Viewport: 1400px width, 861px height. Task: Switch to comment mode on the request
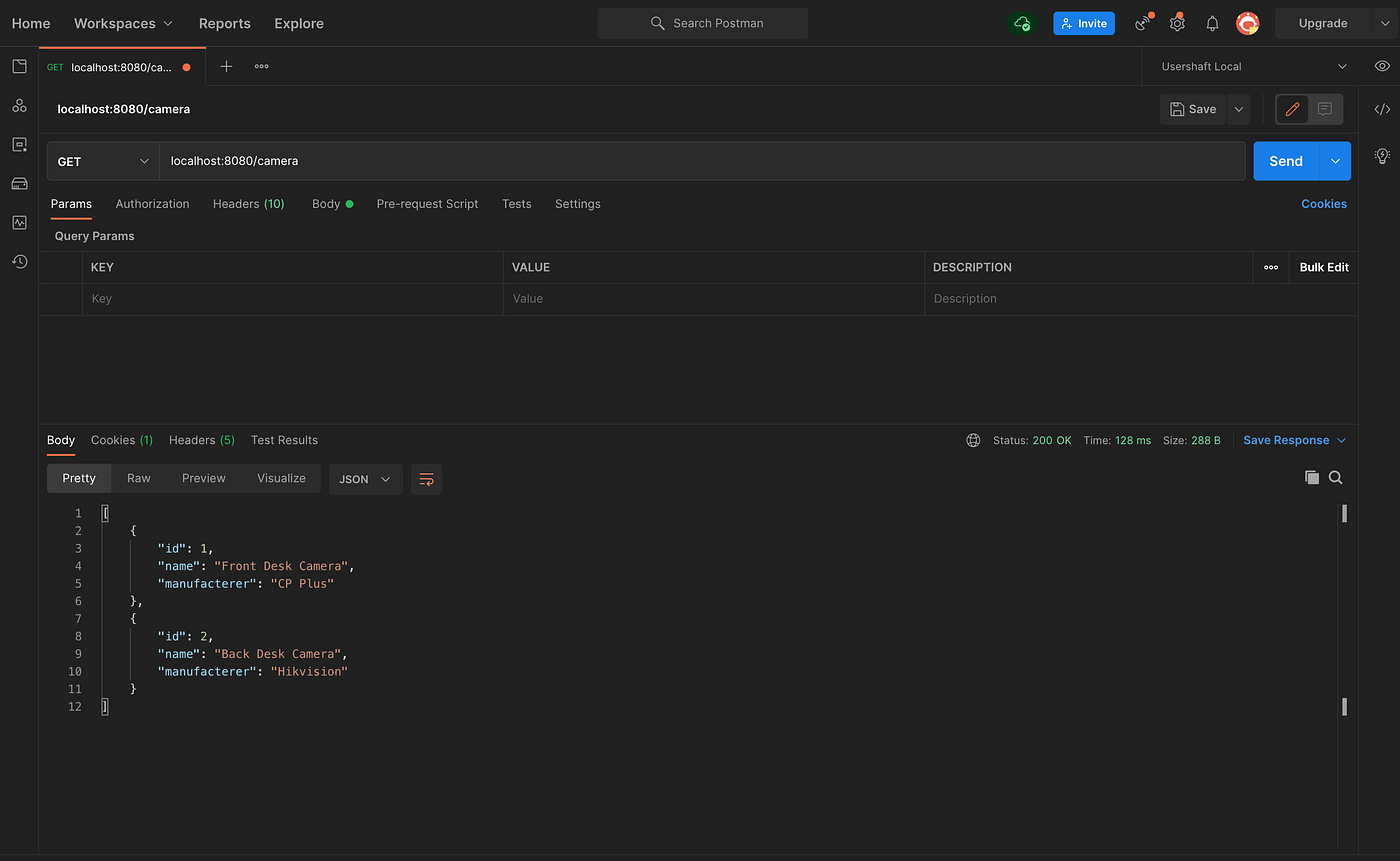(x=1325, y=109)
